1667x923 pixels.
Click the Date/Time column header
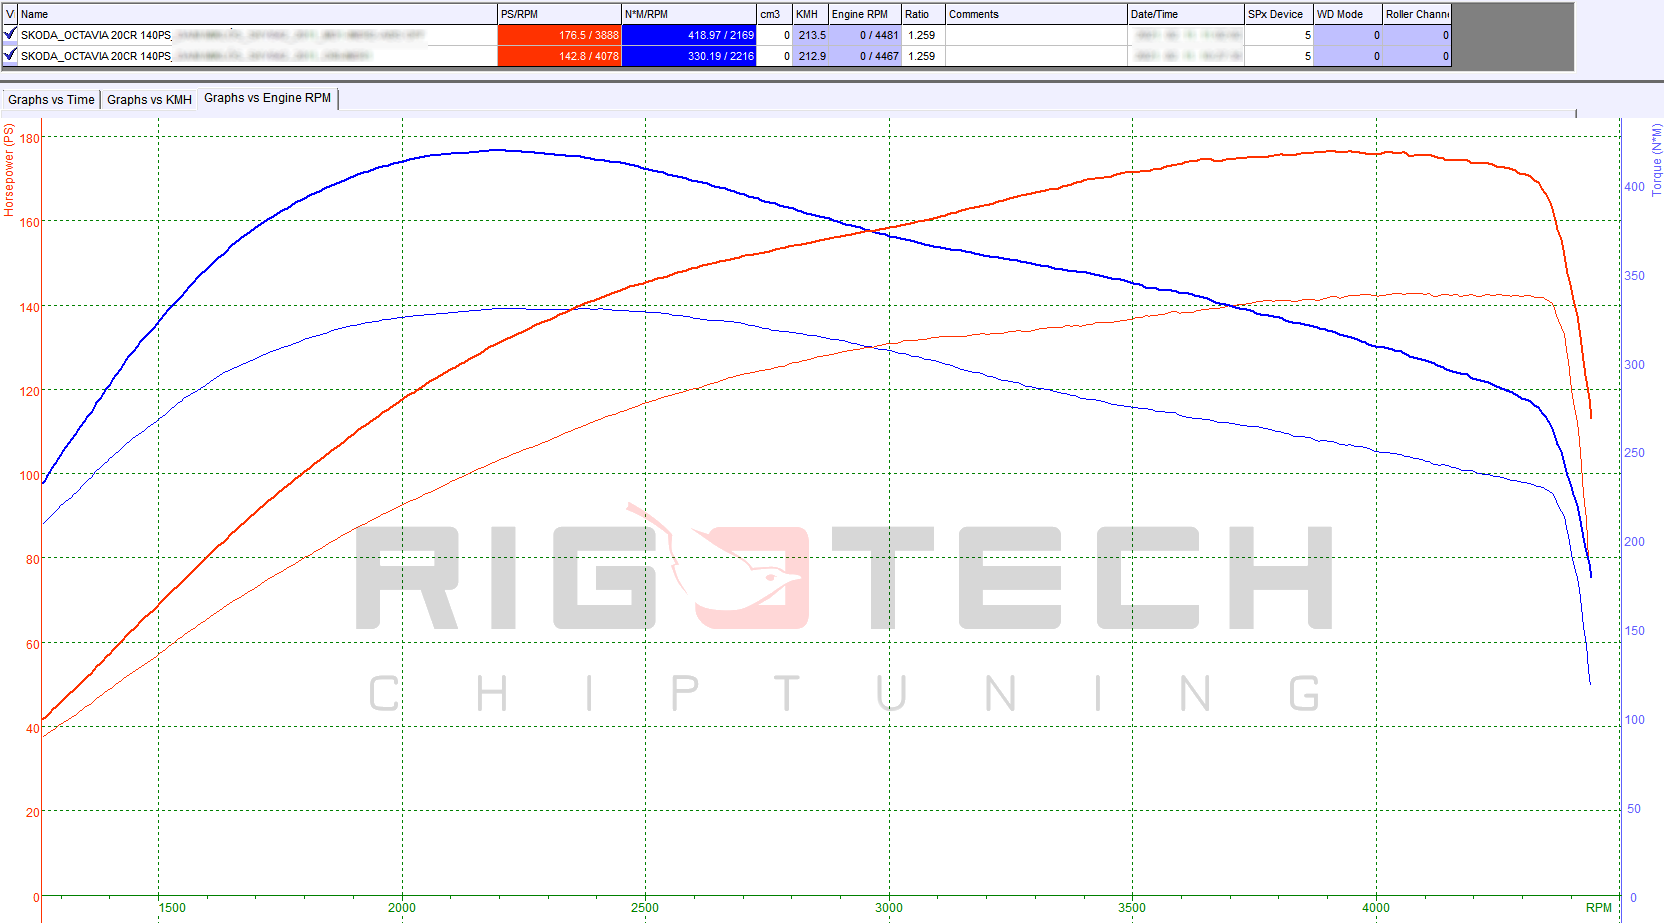1186,14
